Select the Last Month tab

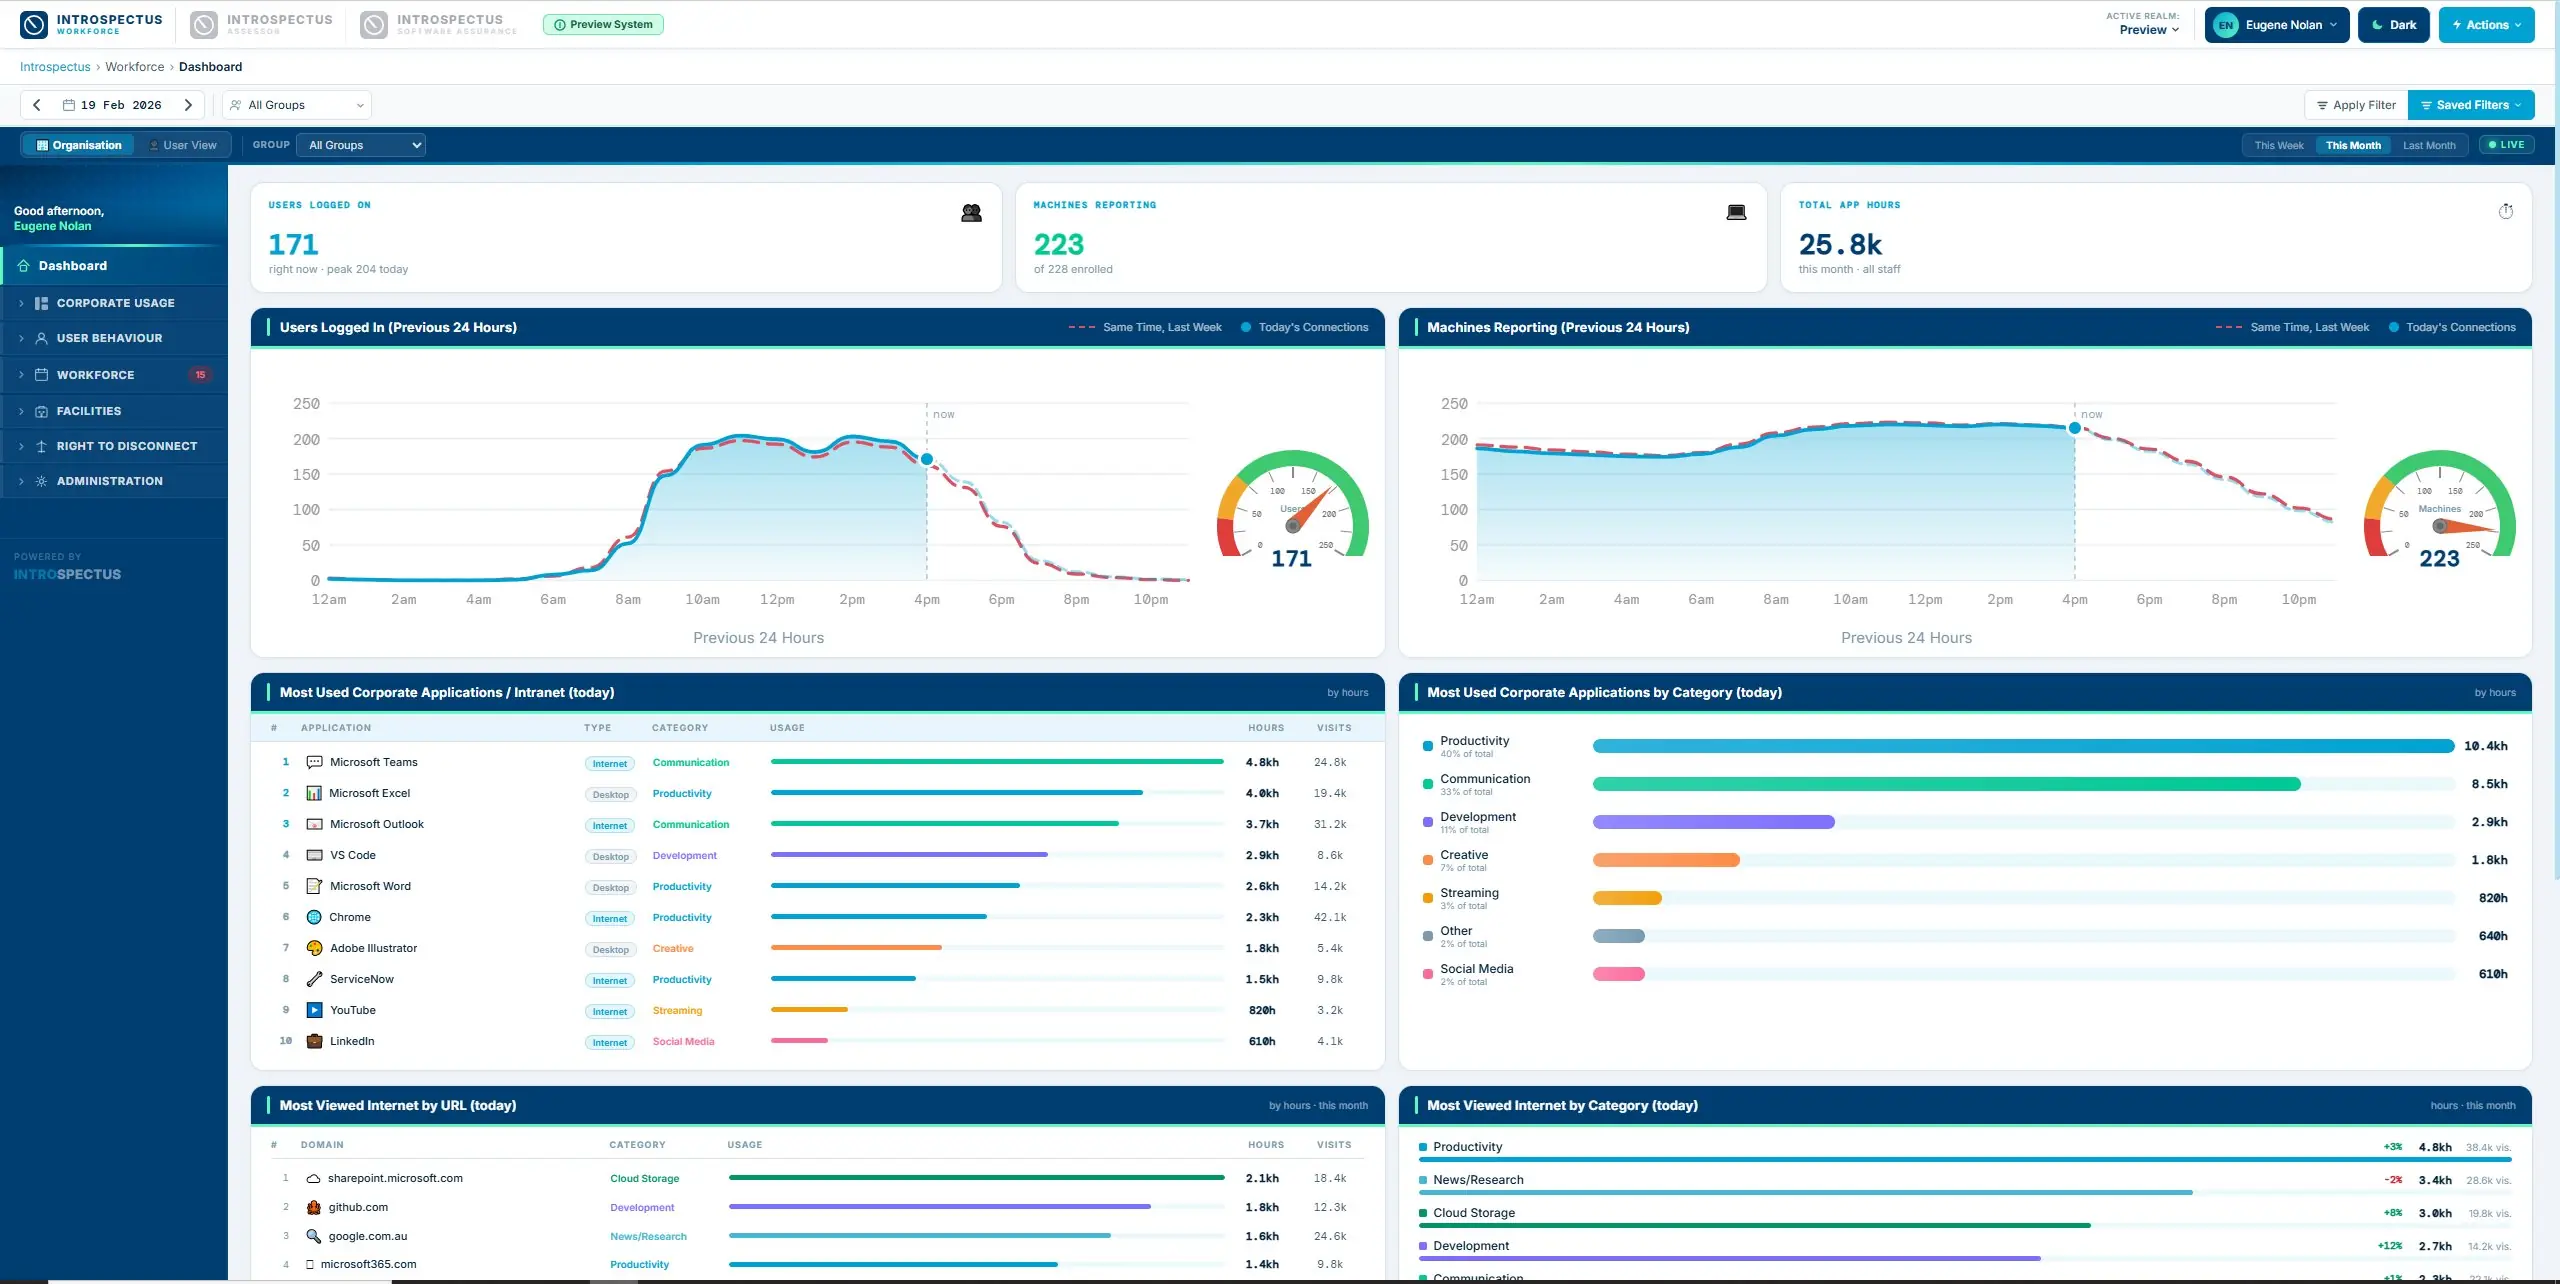point(2429,145)
